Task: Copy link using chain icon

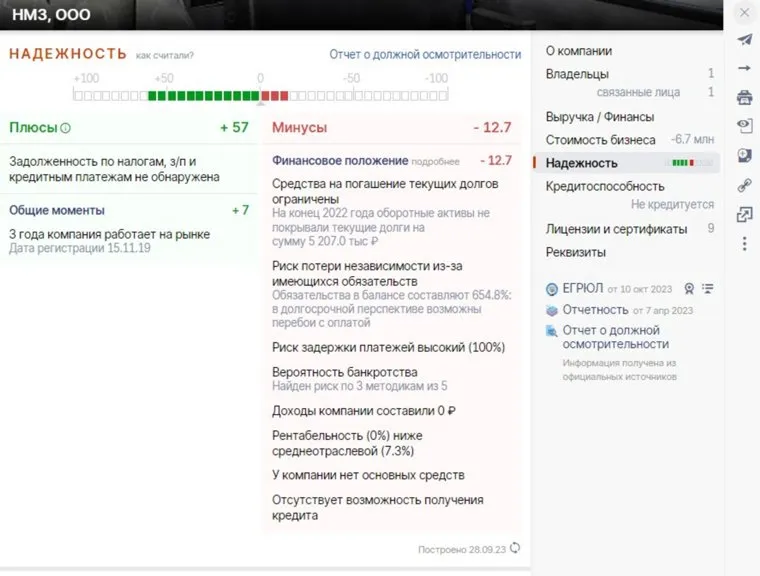Action: click(x=744, y=185)
